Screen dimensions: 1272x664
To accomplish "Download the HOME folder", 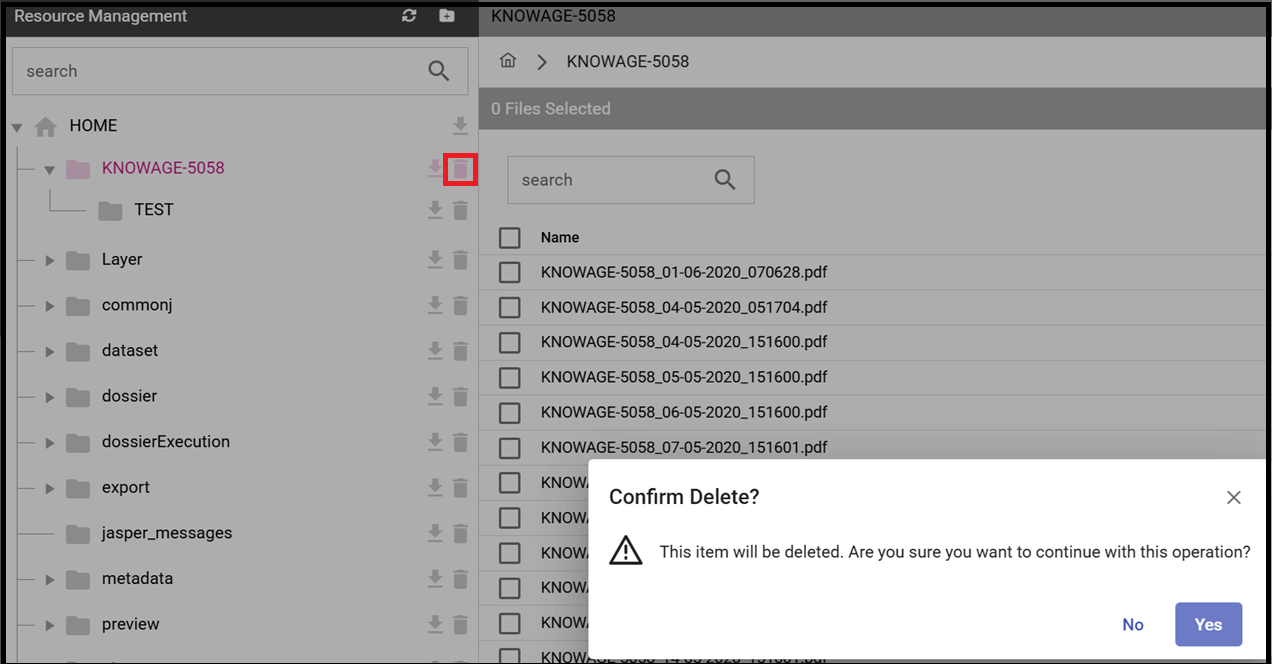I will (x=460, y=126).
